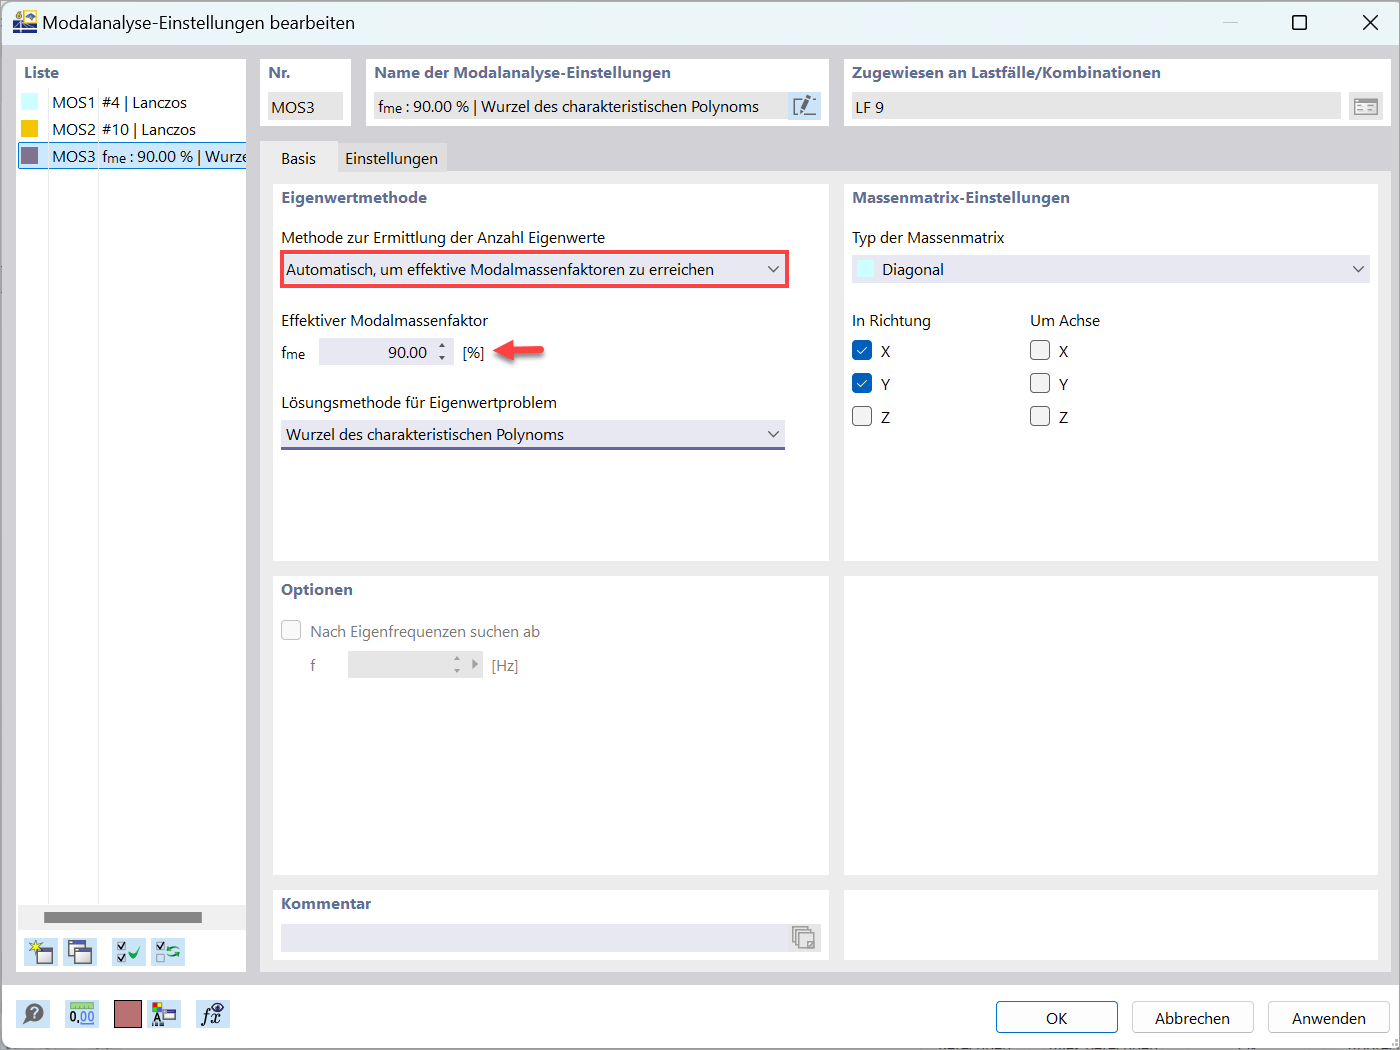Screen dimensions: 1400x1050
Task: Click the Abbrechen button
Action: pyautogui.click(x=1192, y=1017)
